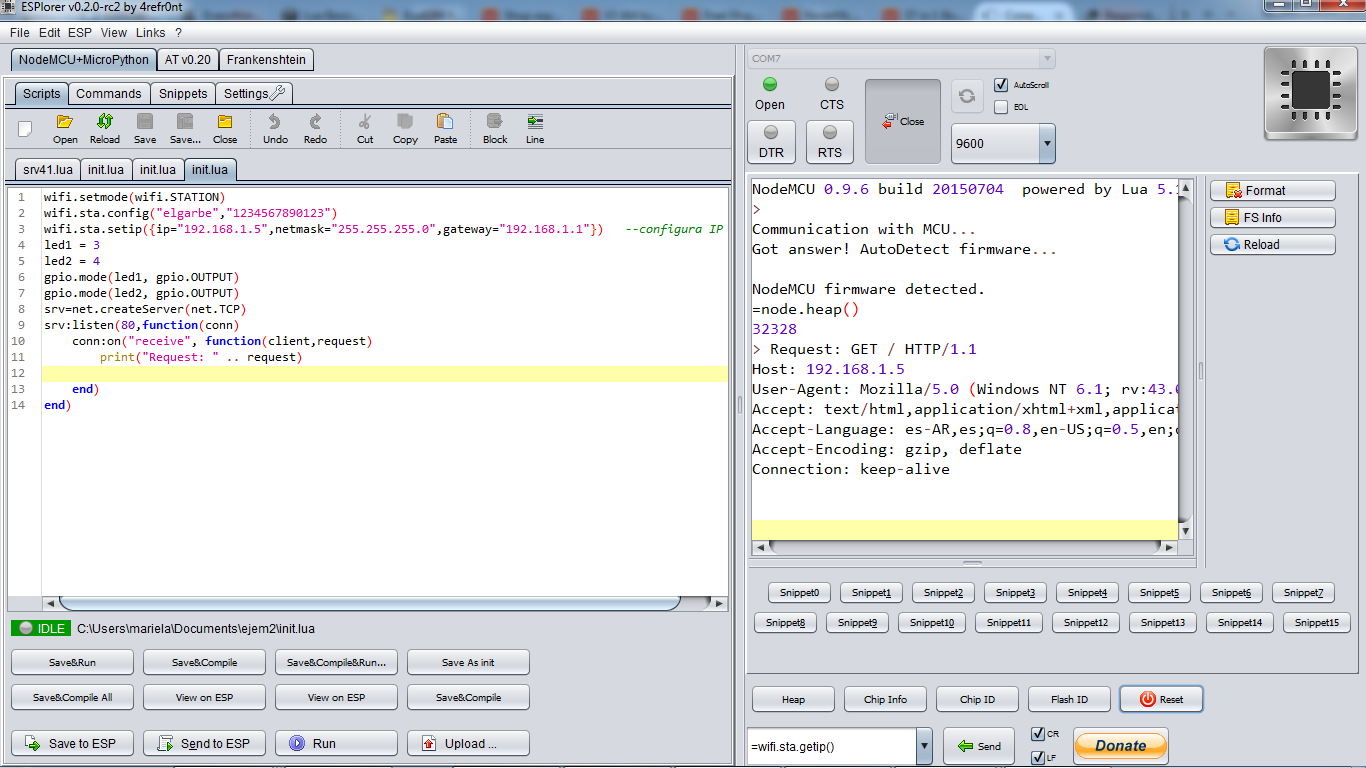
Task: Toggle the CR checkbox
Action: pyautogui.click(x=1038, y=734)
